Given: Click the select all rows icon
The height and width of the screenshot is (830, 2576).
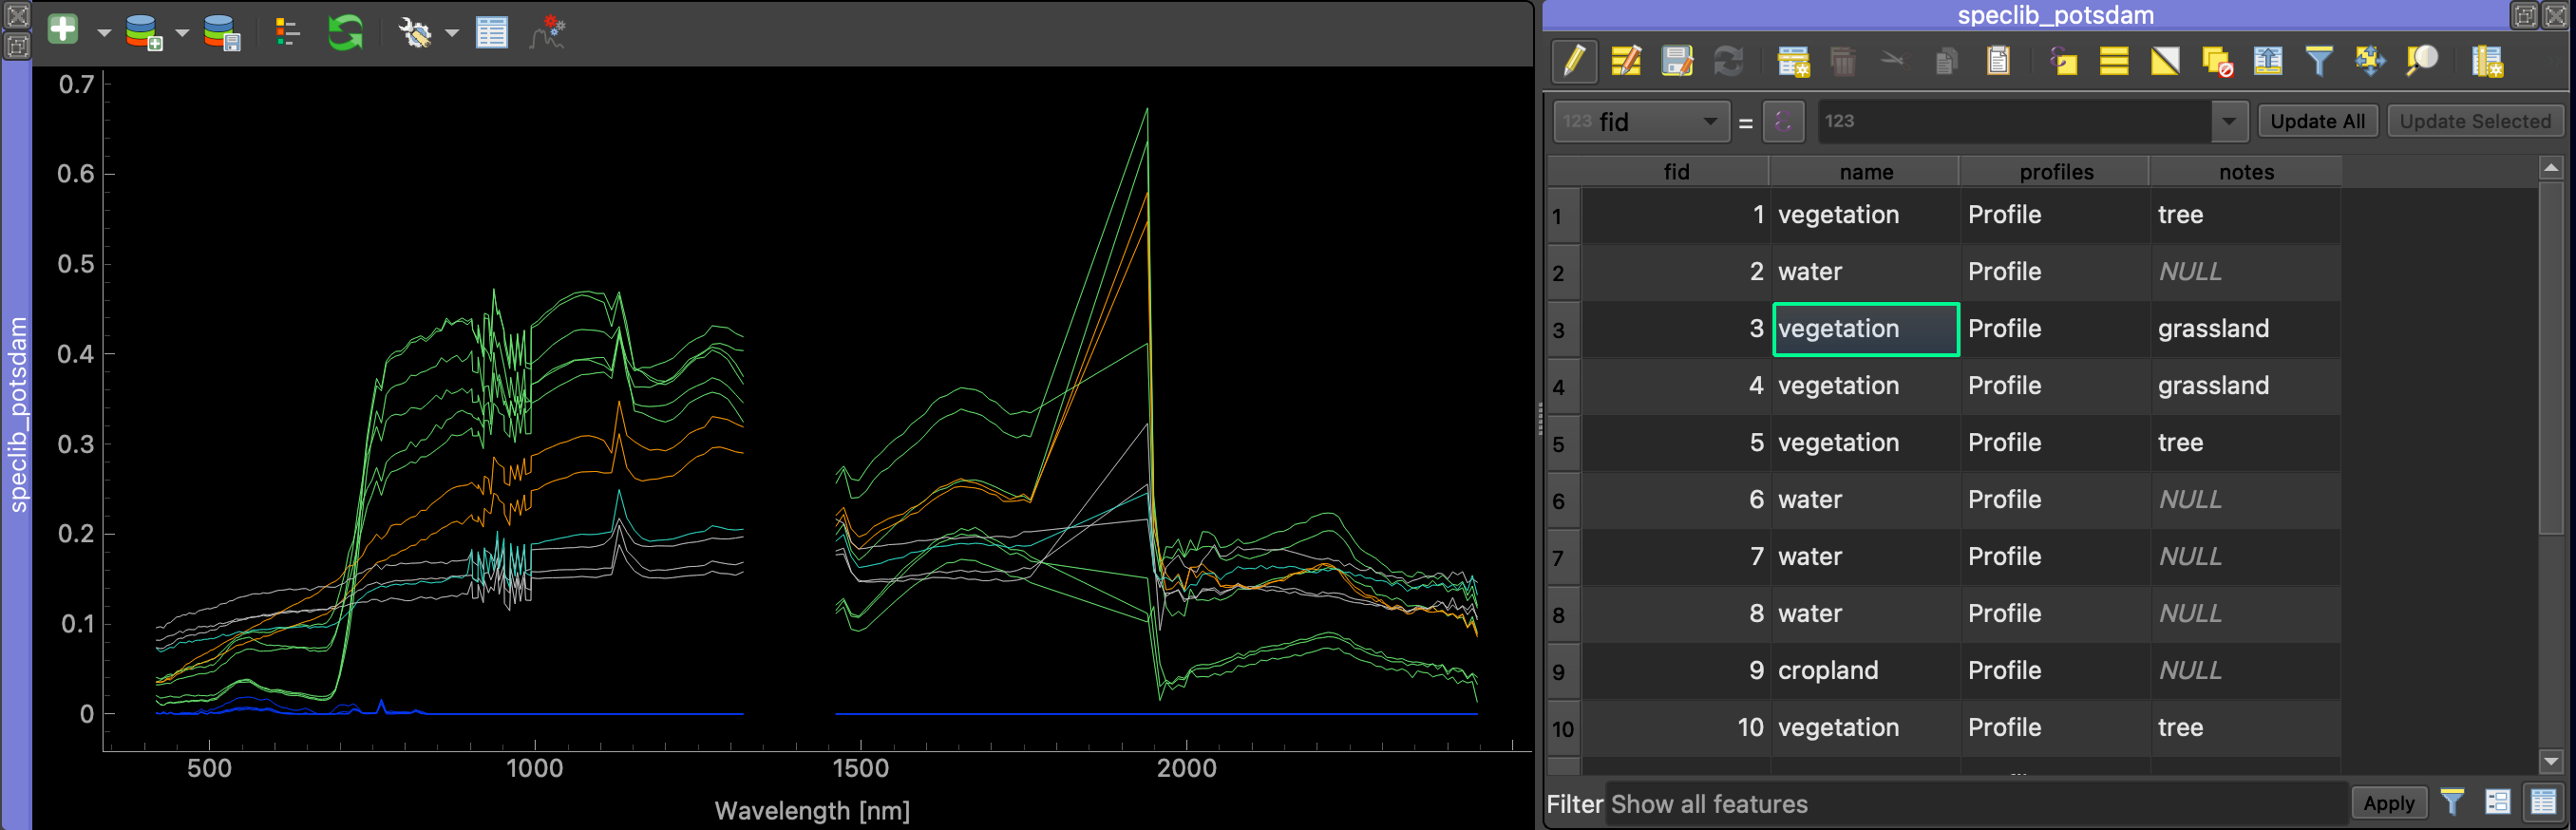Looking at the screenshot, I should [x=2114, y=61].
